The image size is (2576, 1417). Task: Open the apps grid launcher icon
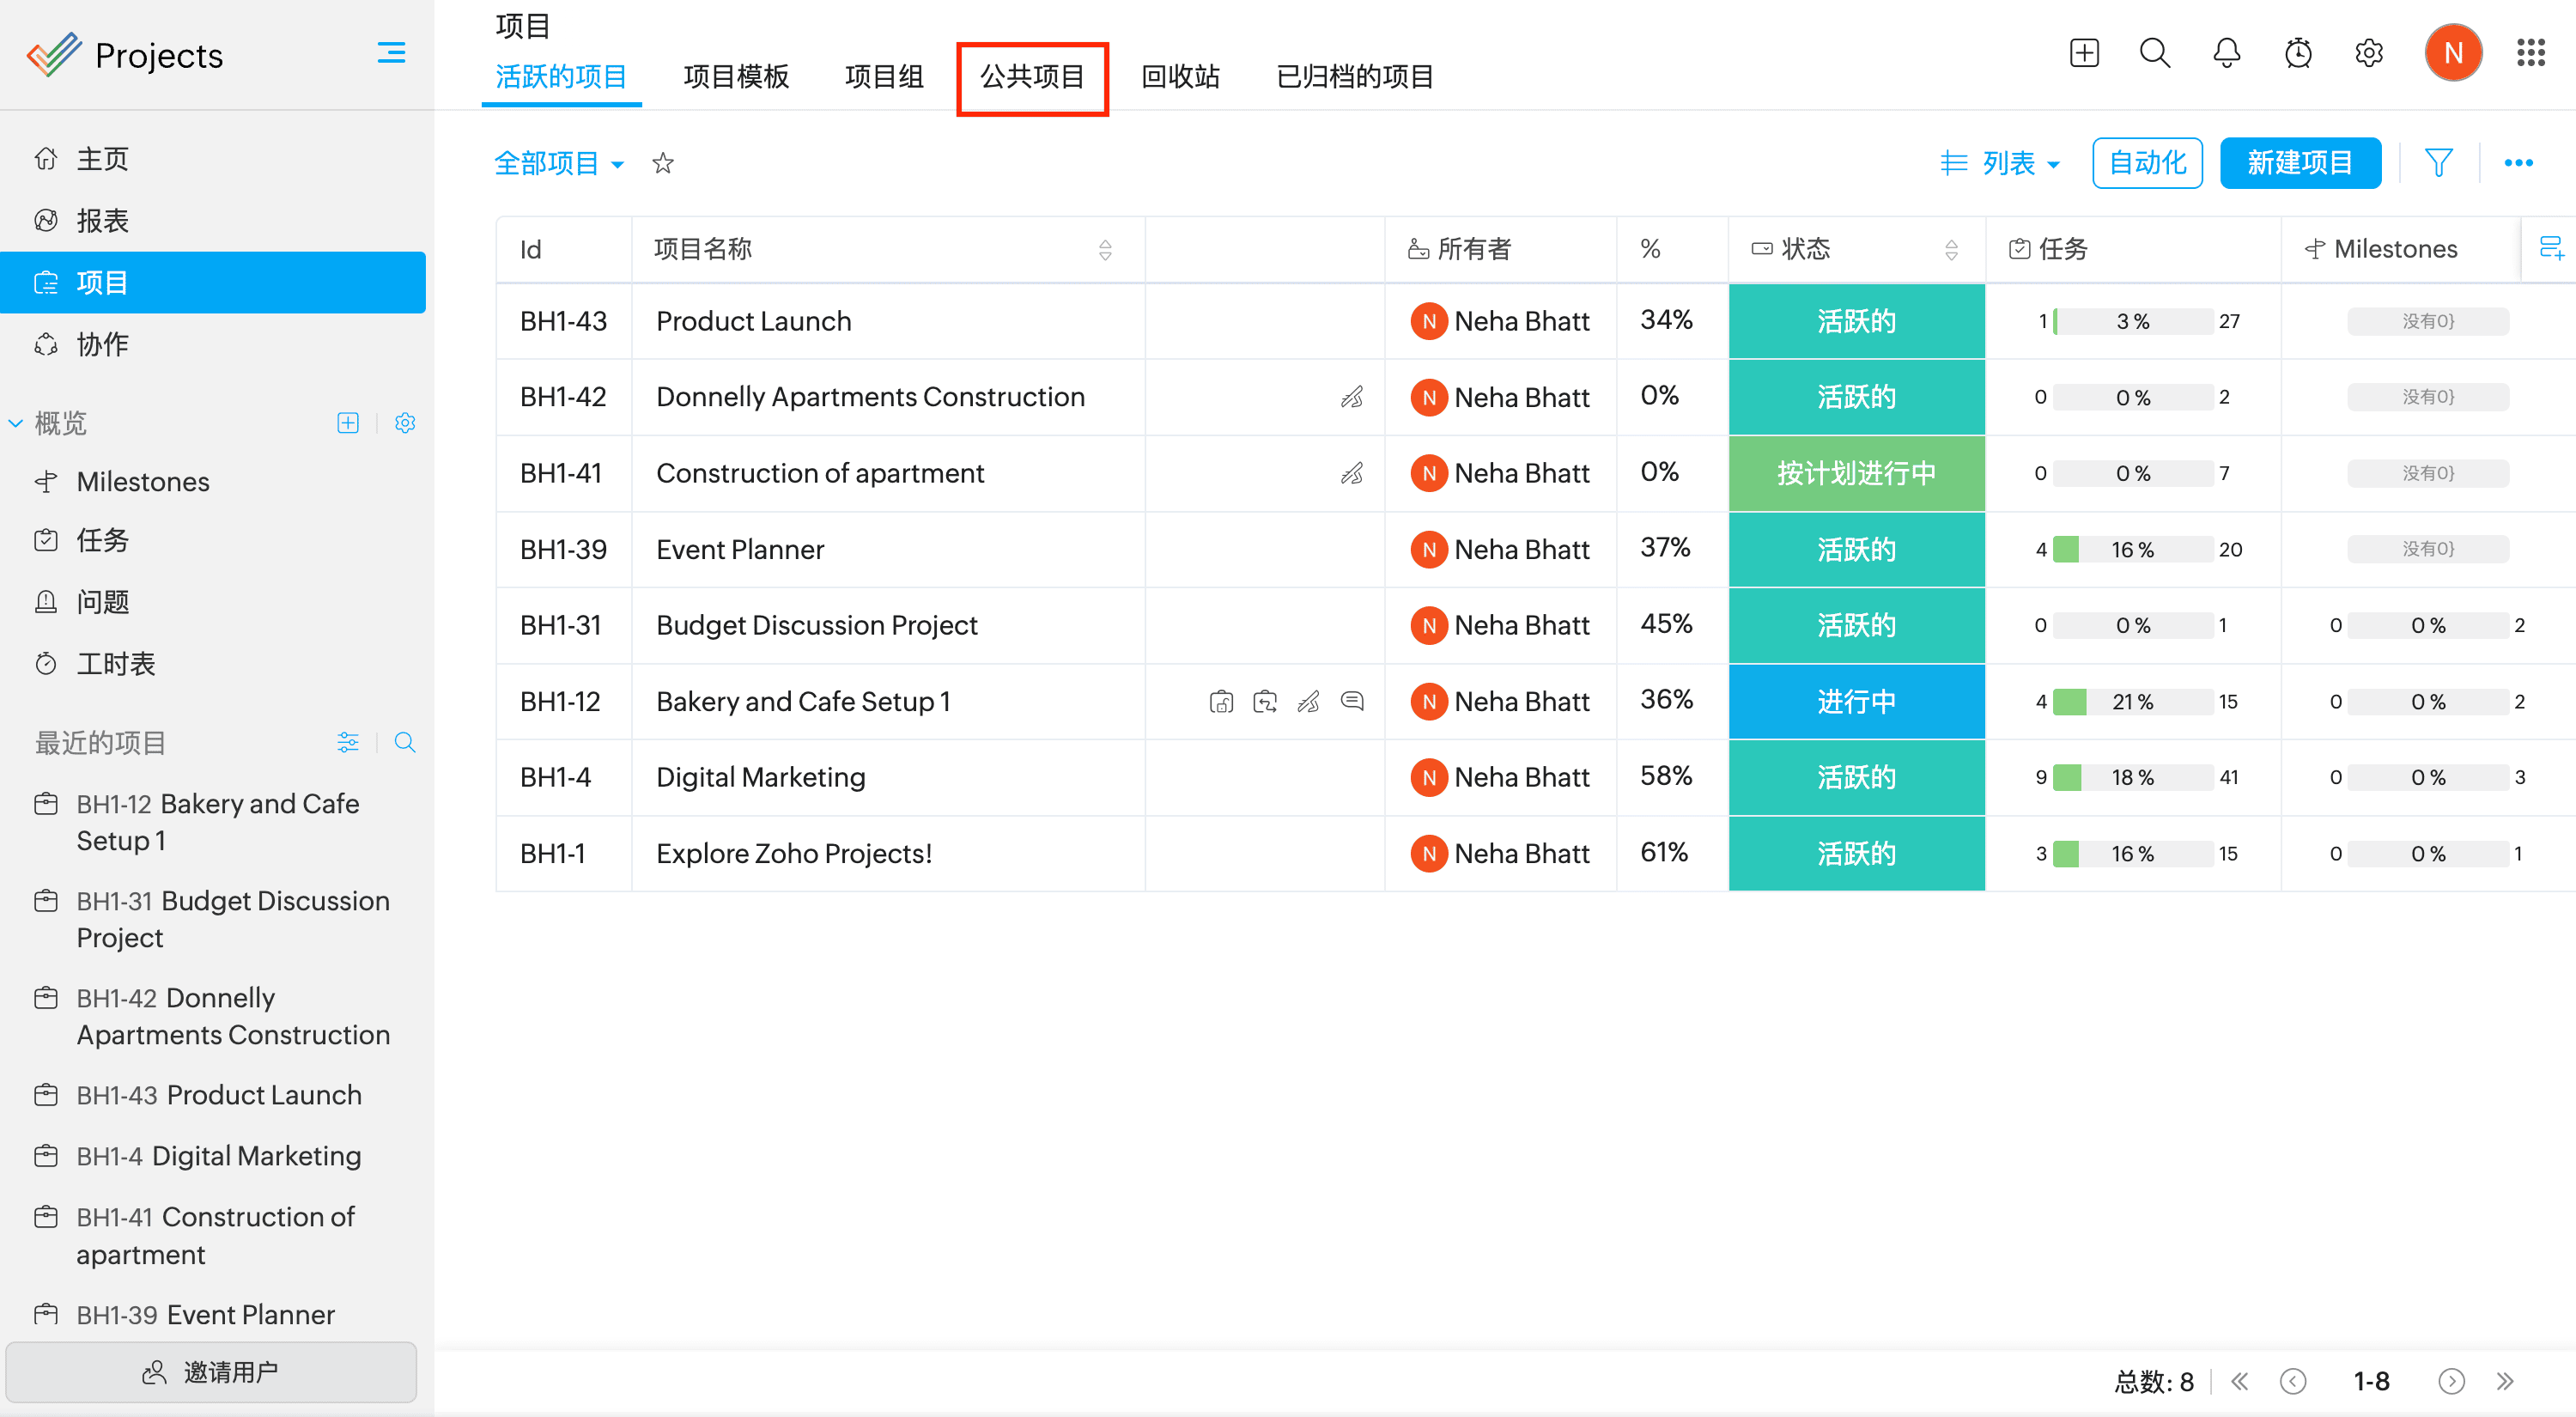point(2530,53)
